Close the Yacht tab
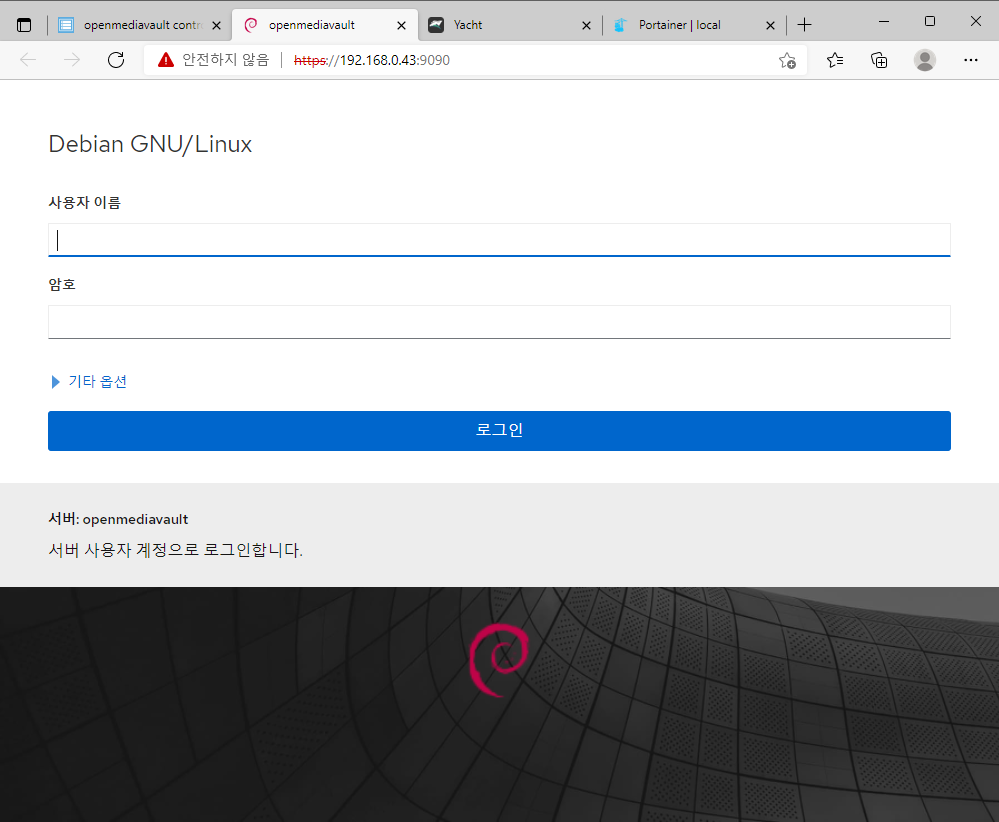 (x=586, y=25)
